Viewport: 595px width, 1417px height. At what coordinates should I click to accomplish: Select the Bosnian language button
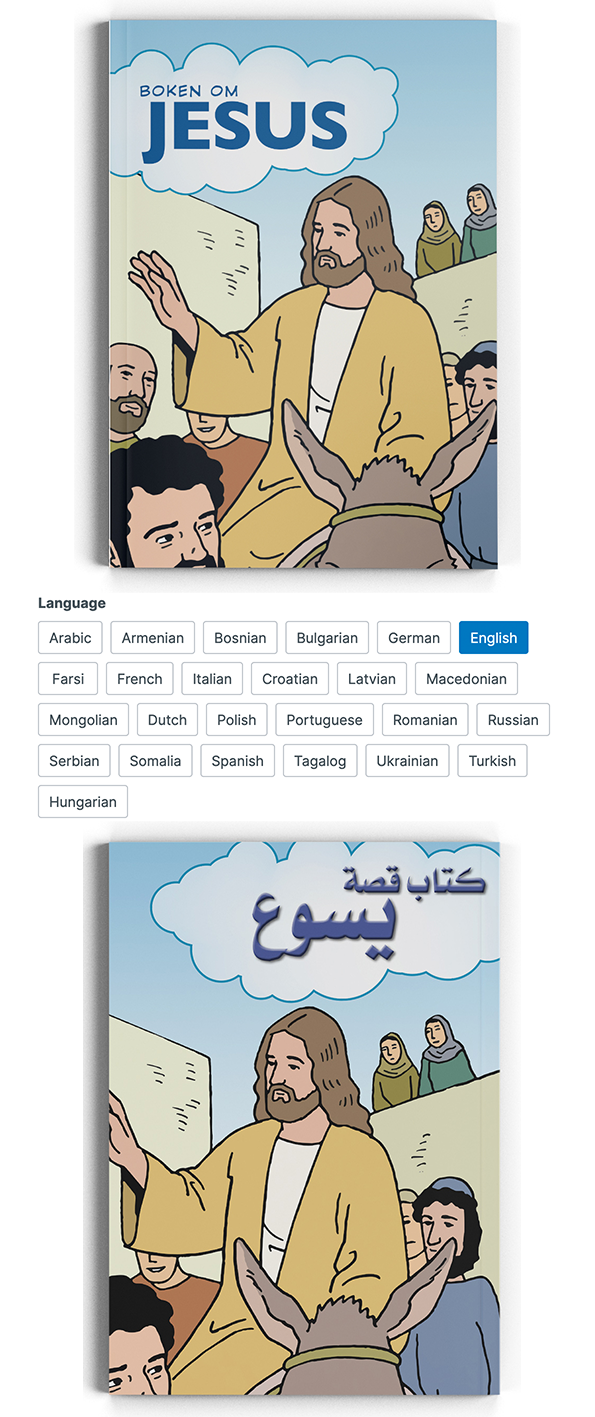[240, 638]
